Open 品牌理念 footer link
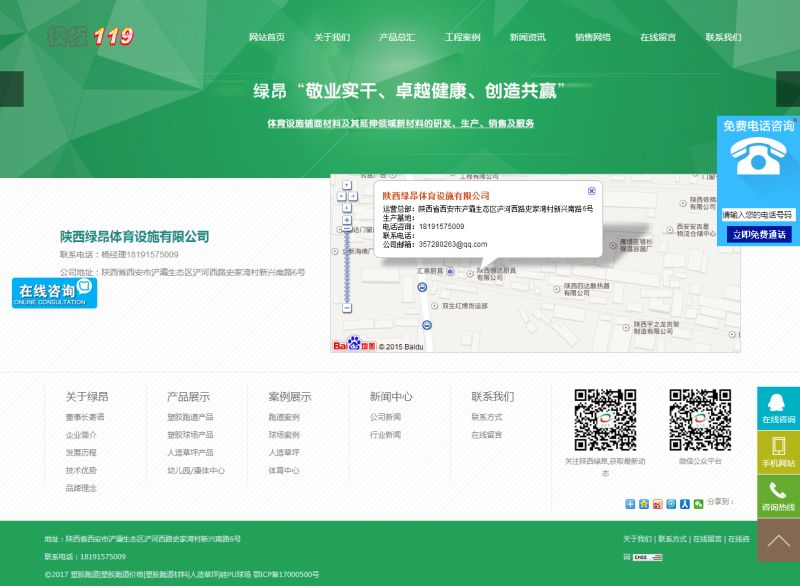Viewport: 800px width, 586px height. pos(81,488)
